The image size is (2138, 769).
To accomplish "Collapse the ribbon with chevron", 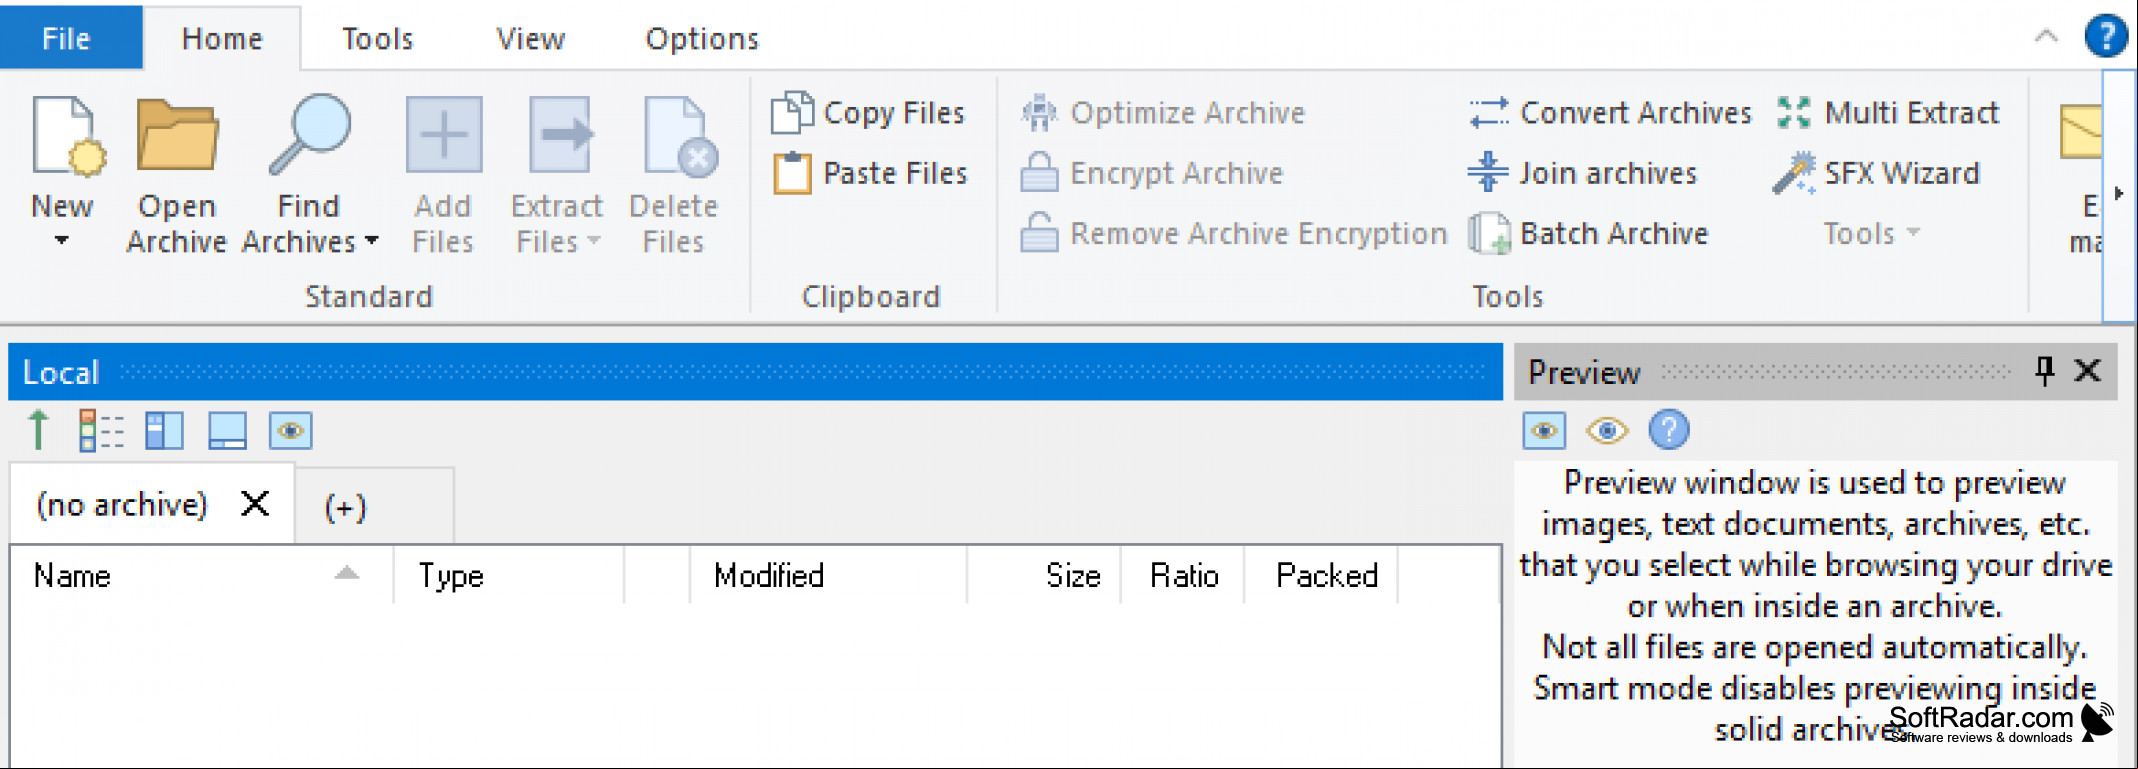I will click(2046, 37).
